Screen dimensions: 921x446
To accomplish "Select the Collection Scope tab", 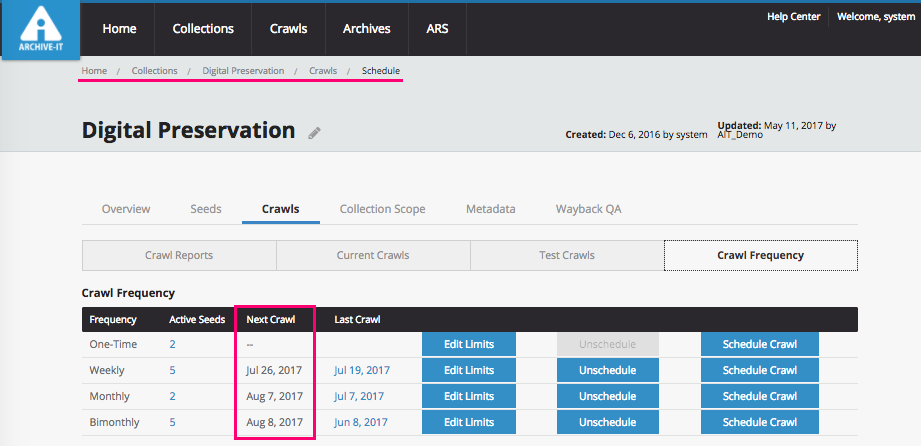I will (x=382, y=209).
